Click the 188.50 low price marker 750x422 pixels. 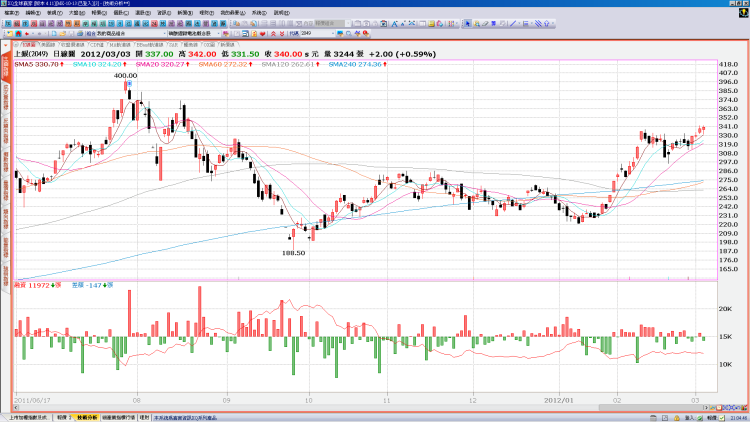pos(295,253)
